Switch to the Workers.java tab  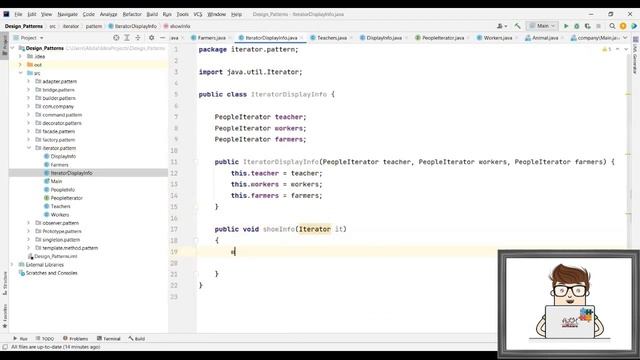[x=498, y=38]
